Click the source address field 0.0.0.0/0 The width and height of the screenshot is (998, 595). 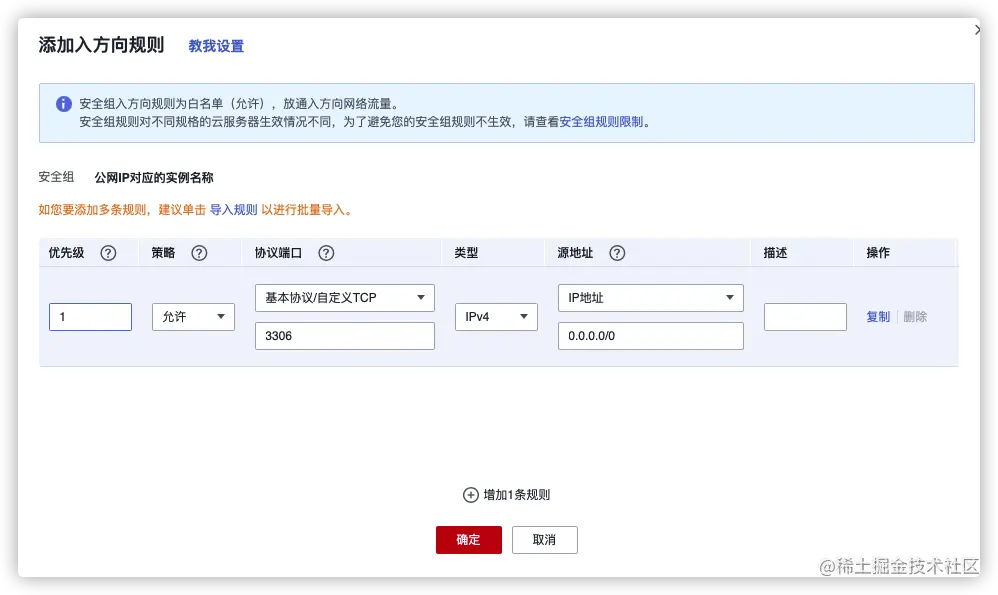650,336
